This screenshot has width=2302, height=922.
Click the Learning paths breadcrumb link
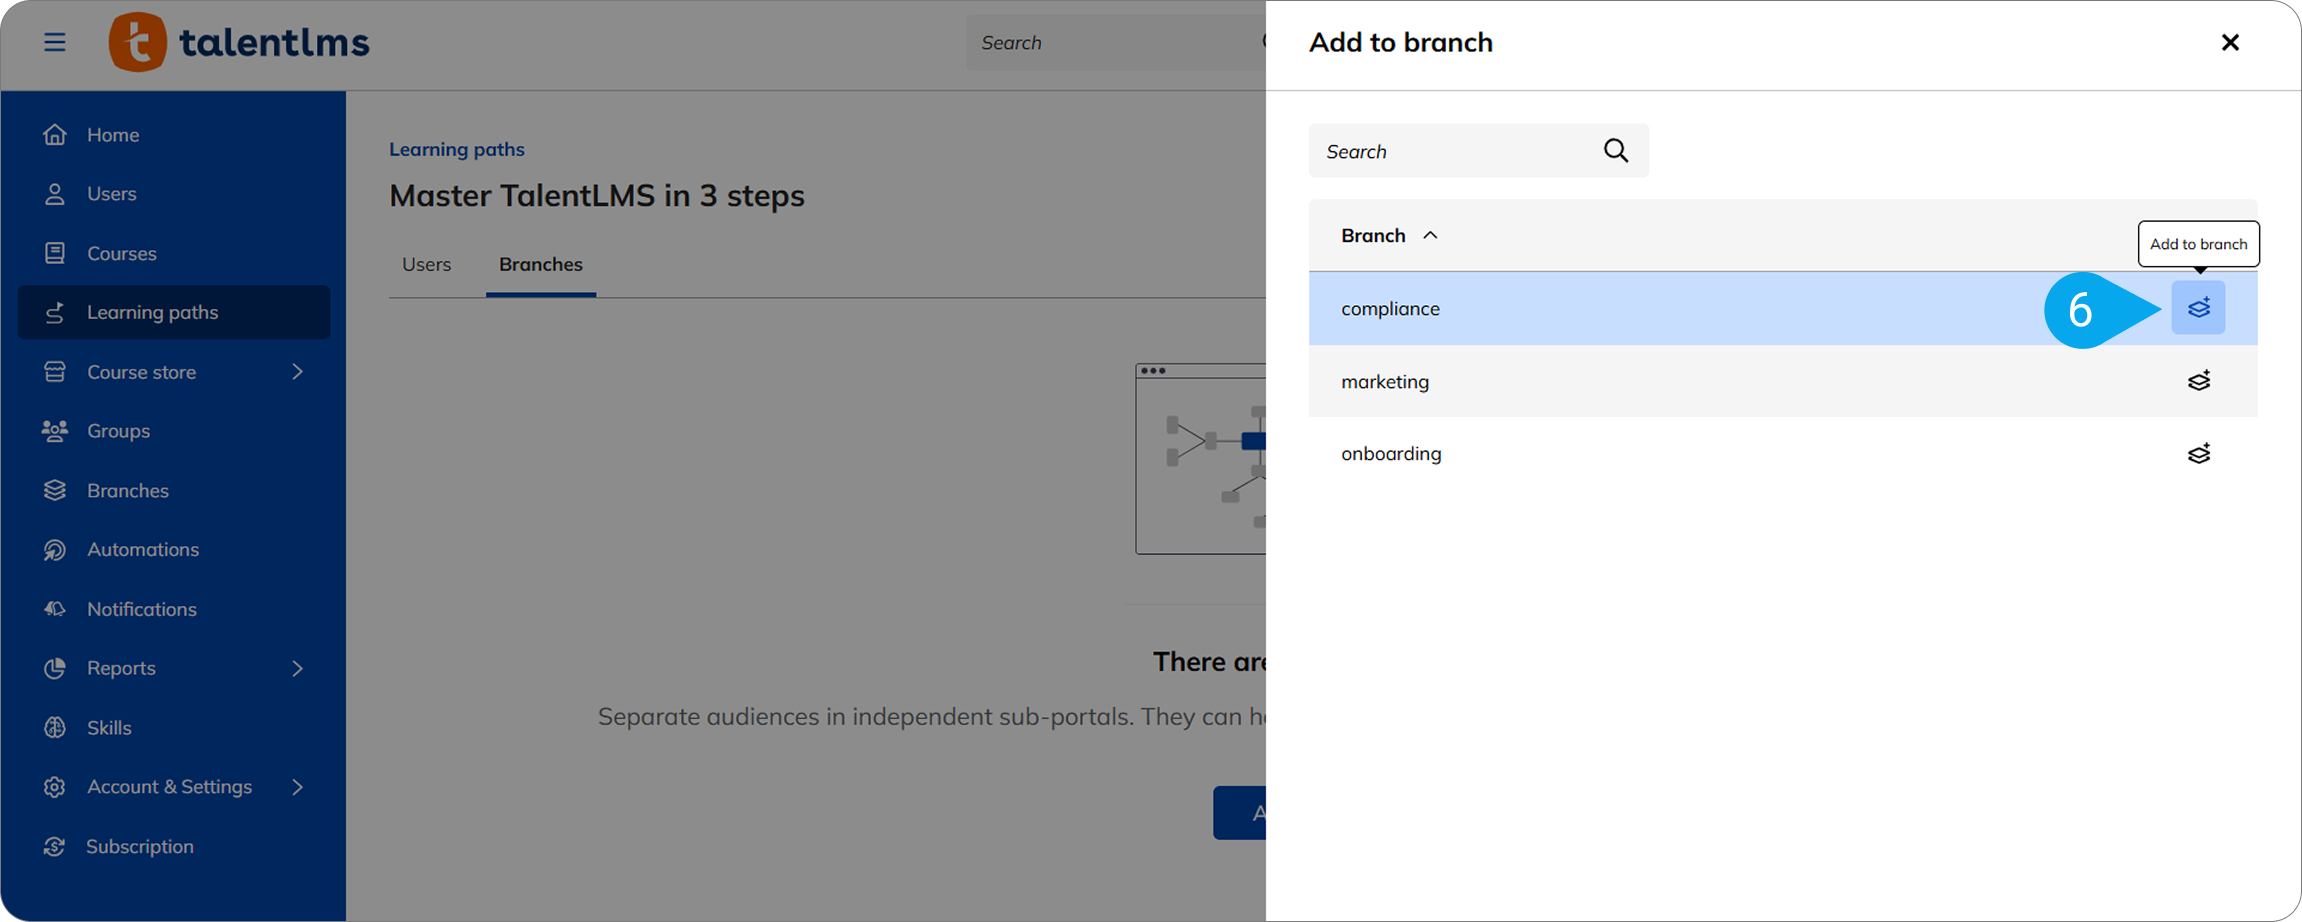point(456,149)
